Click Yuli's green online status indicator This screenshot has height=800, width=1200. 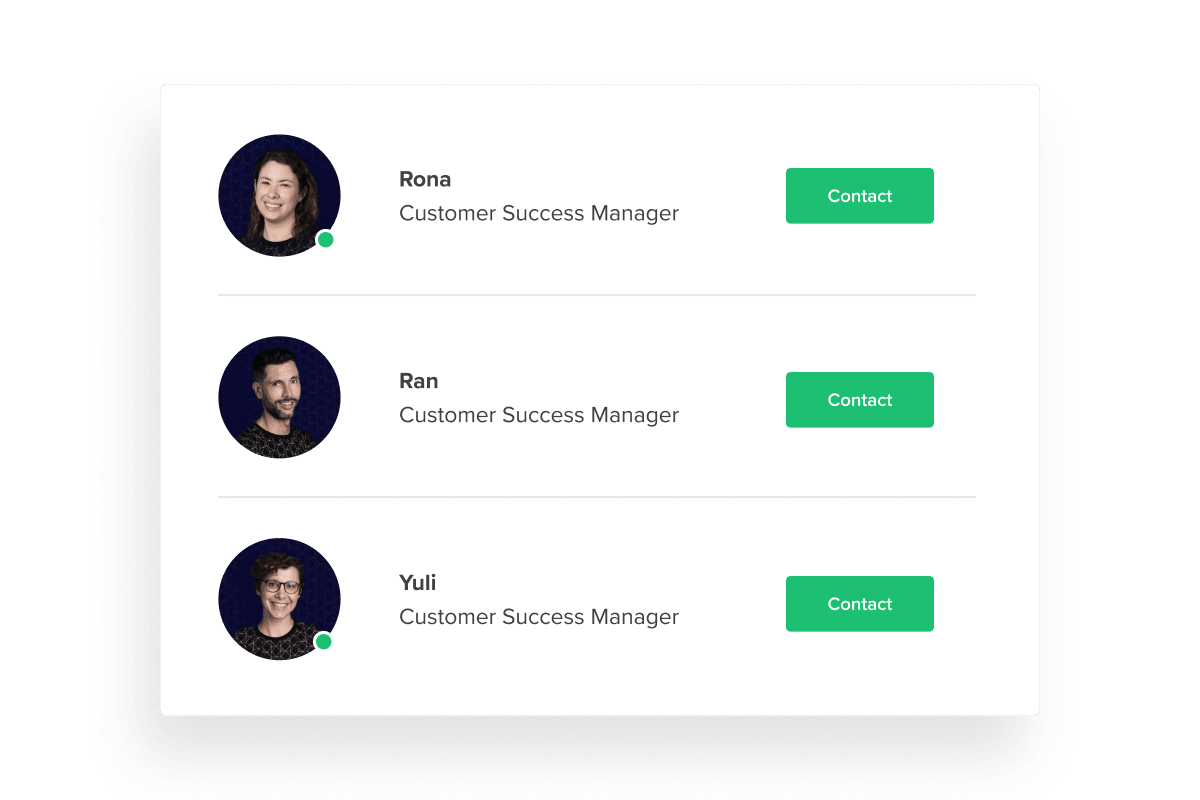point(323,641)
